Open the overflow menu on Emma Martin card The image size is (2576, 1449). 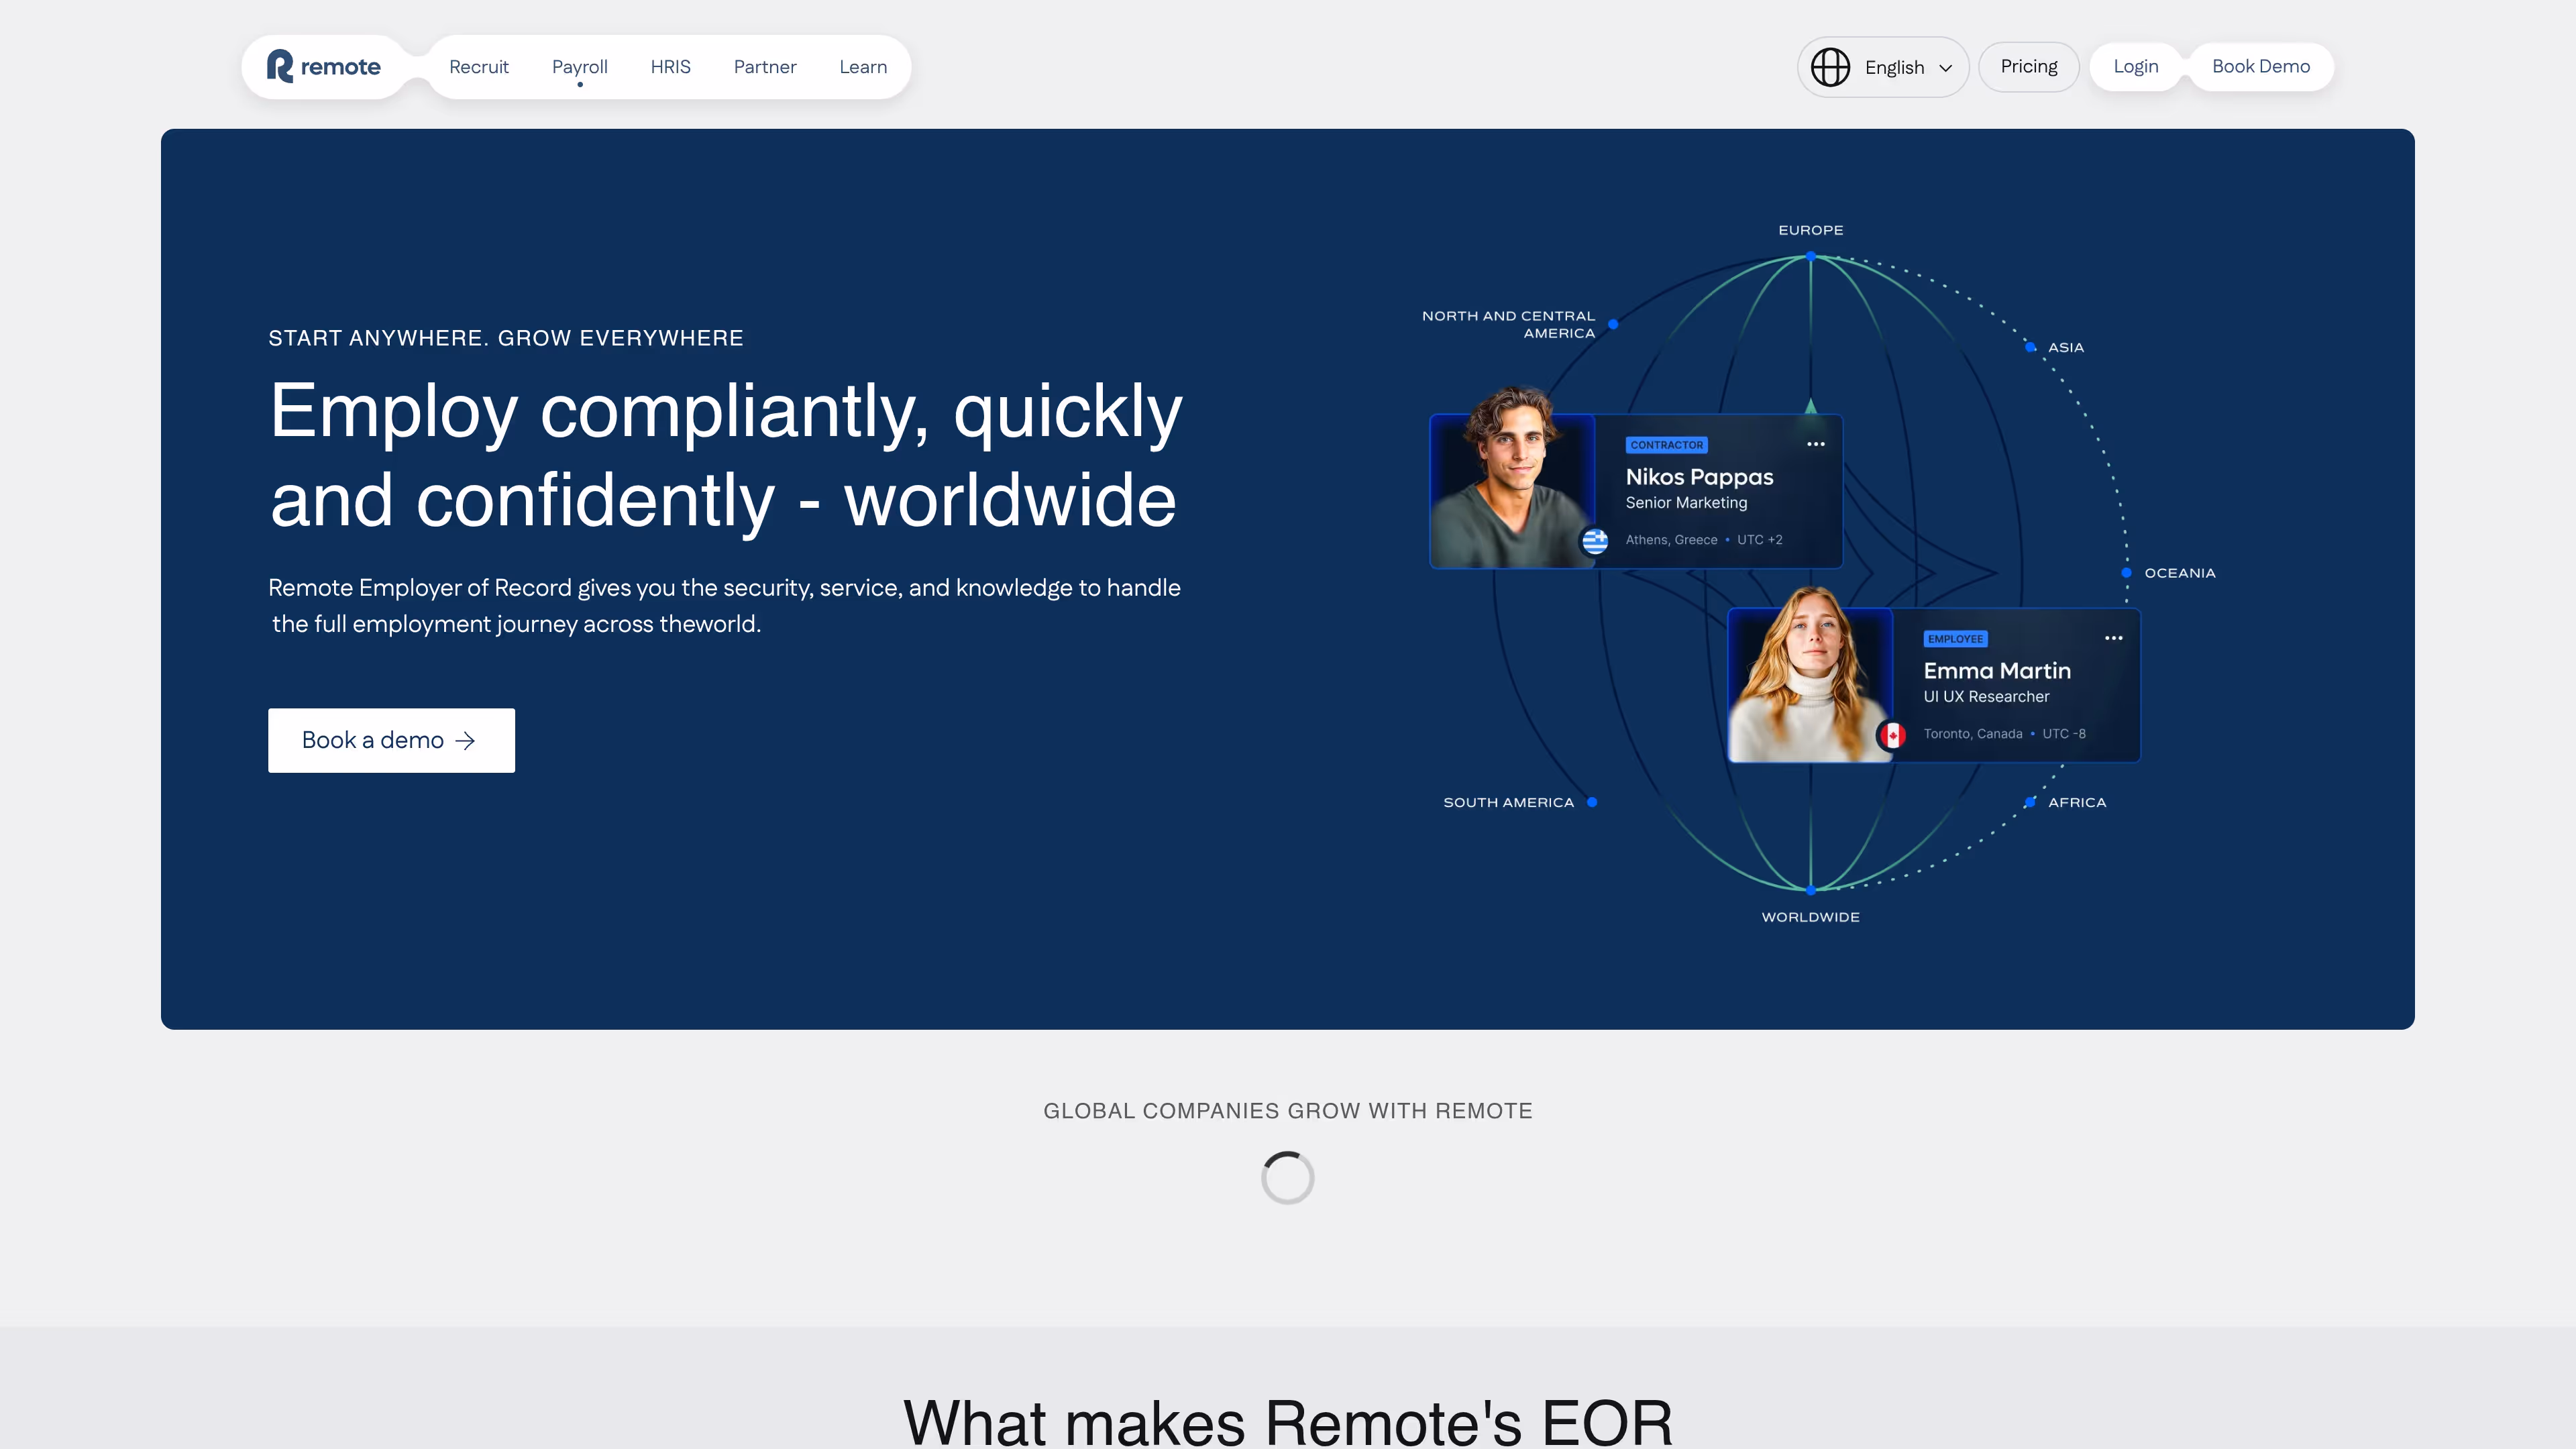2113,638
